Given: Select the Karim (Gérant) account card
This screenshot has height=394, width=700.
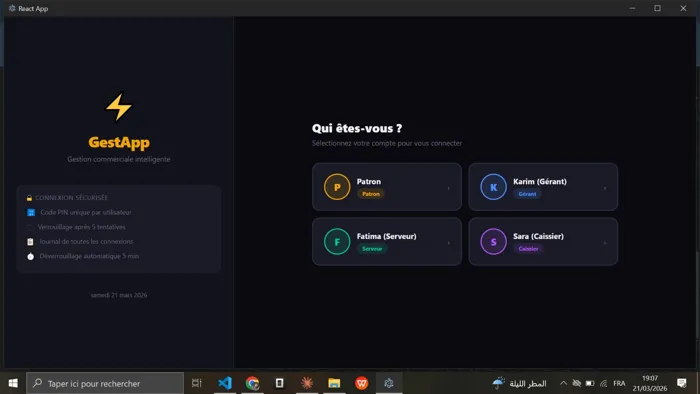Looking at the screenshot, I should (543, 187).
